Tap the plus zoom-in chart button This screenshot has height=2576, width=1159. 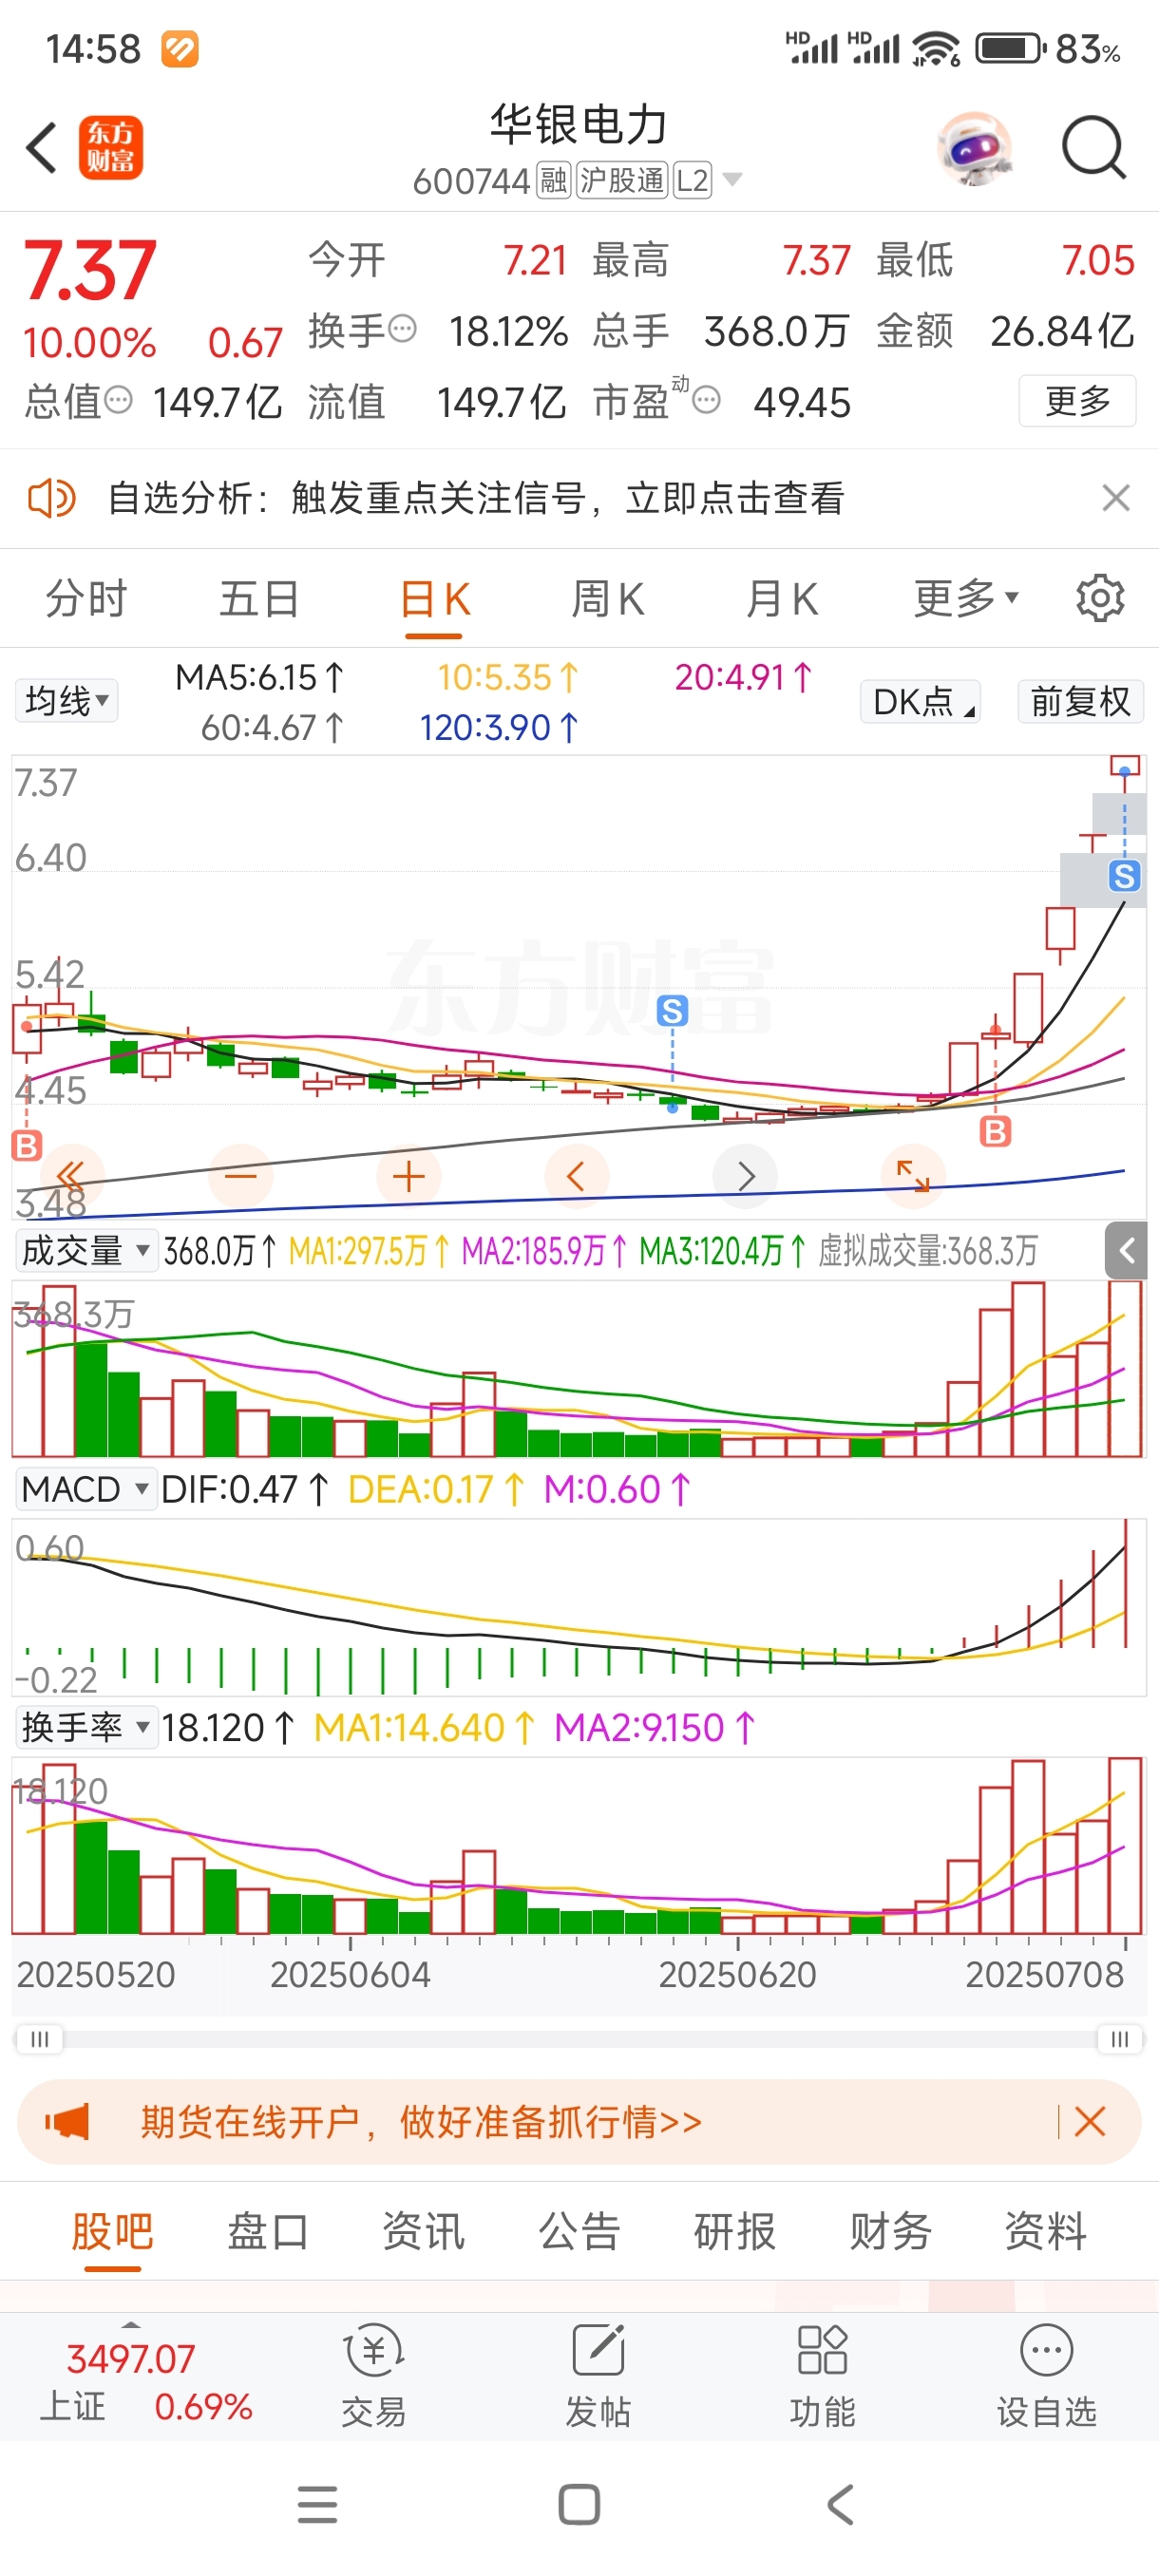(409, 1176)
